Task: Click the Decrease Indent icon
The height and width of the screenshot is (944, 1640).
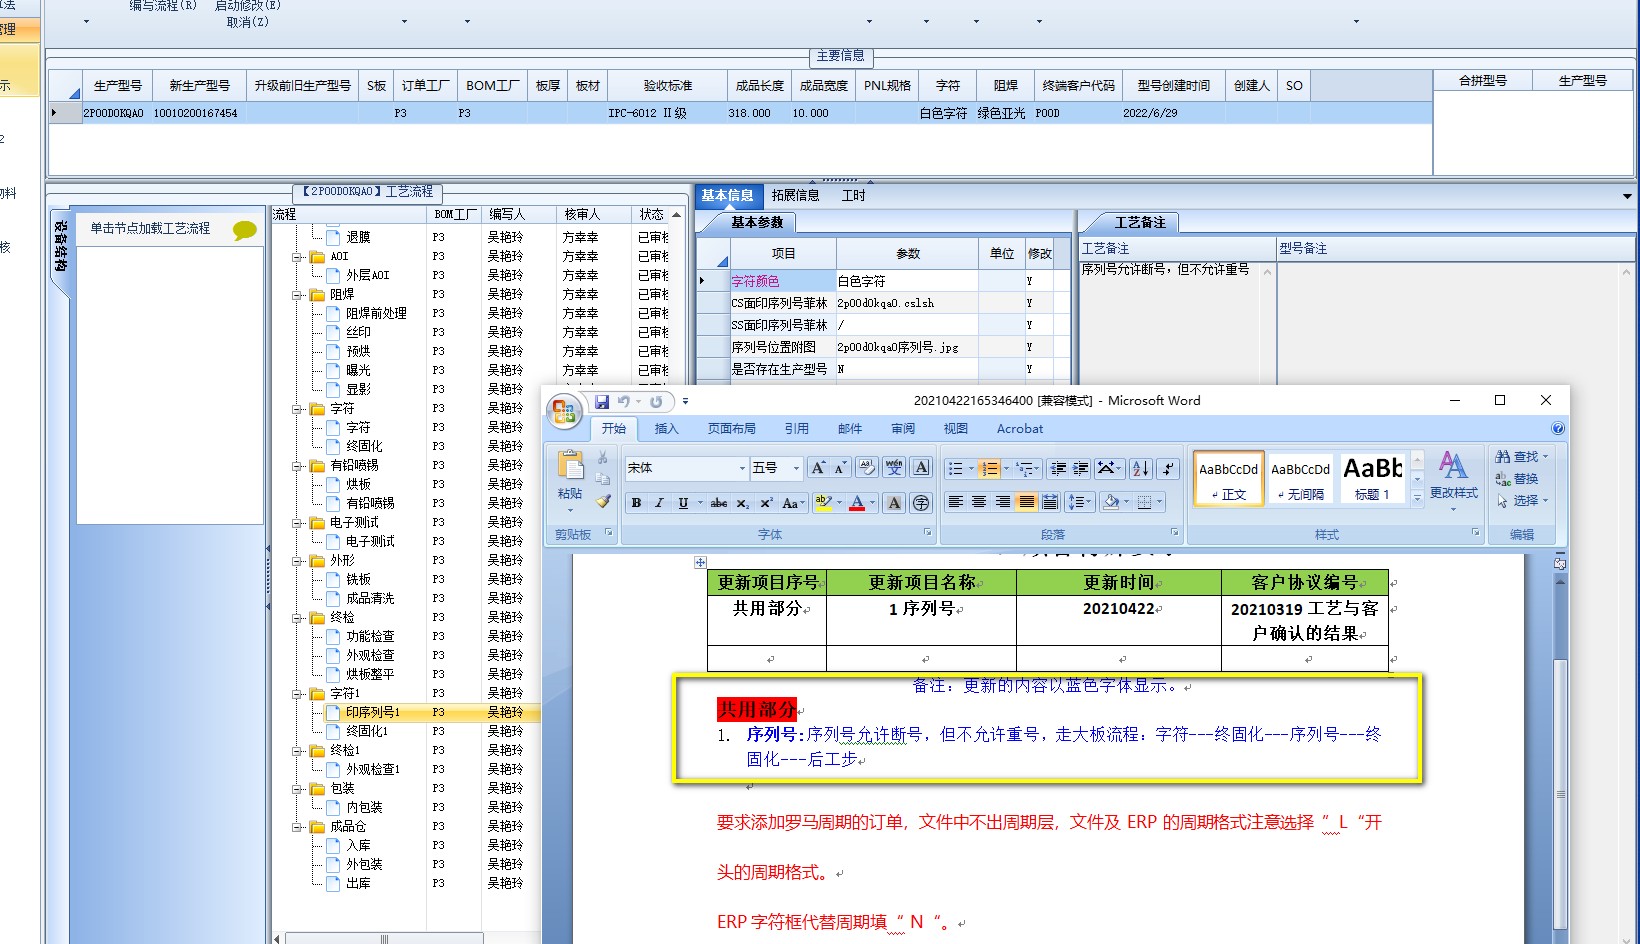Action: click(x=1058, y=468)
